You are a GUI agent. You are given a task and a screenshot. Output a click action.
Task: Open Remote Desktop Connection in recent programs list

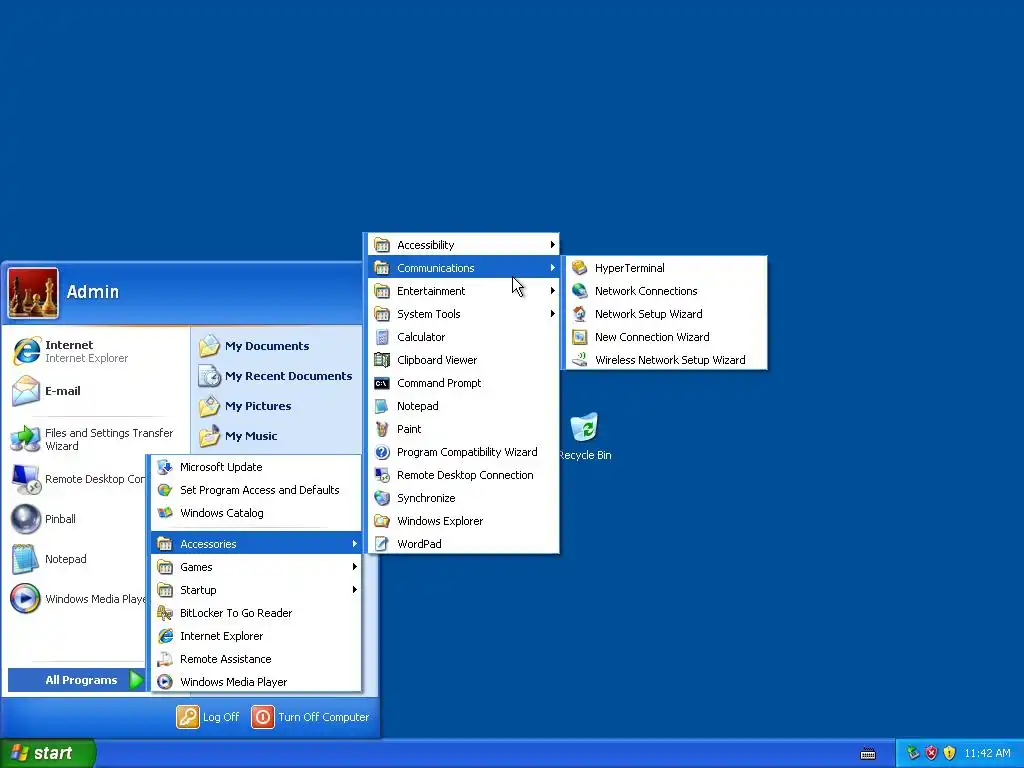point(77,479)
